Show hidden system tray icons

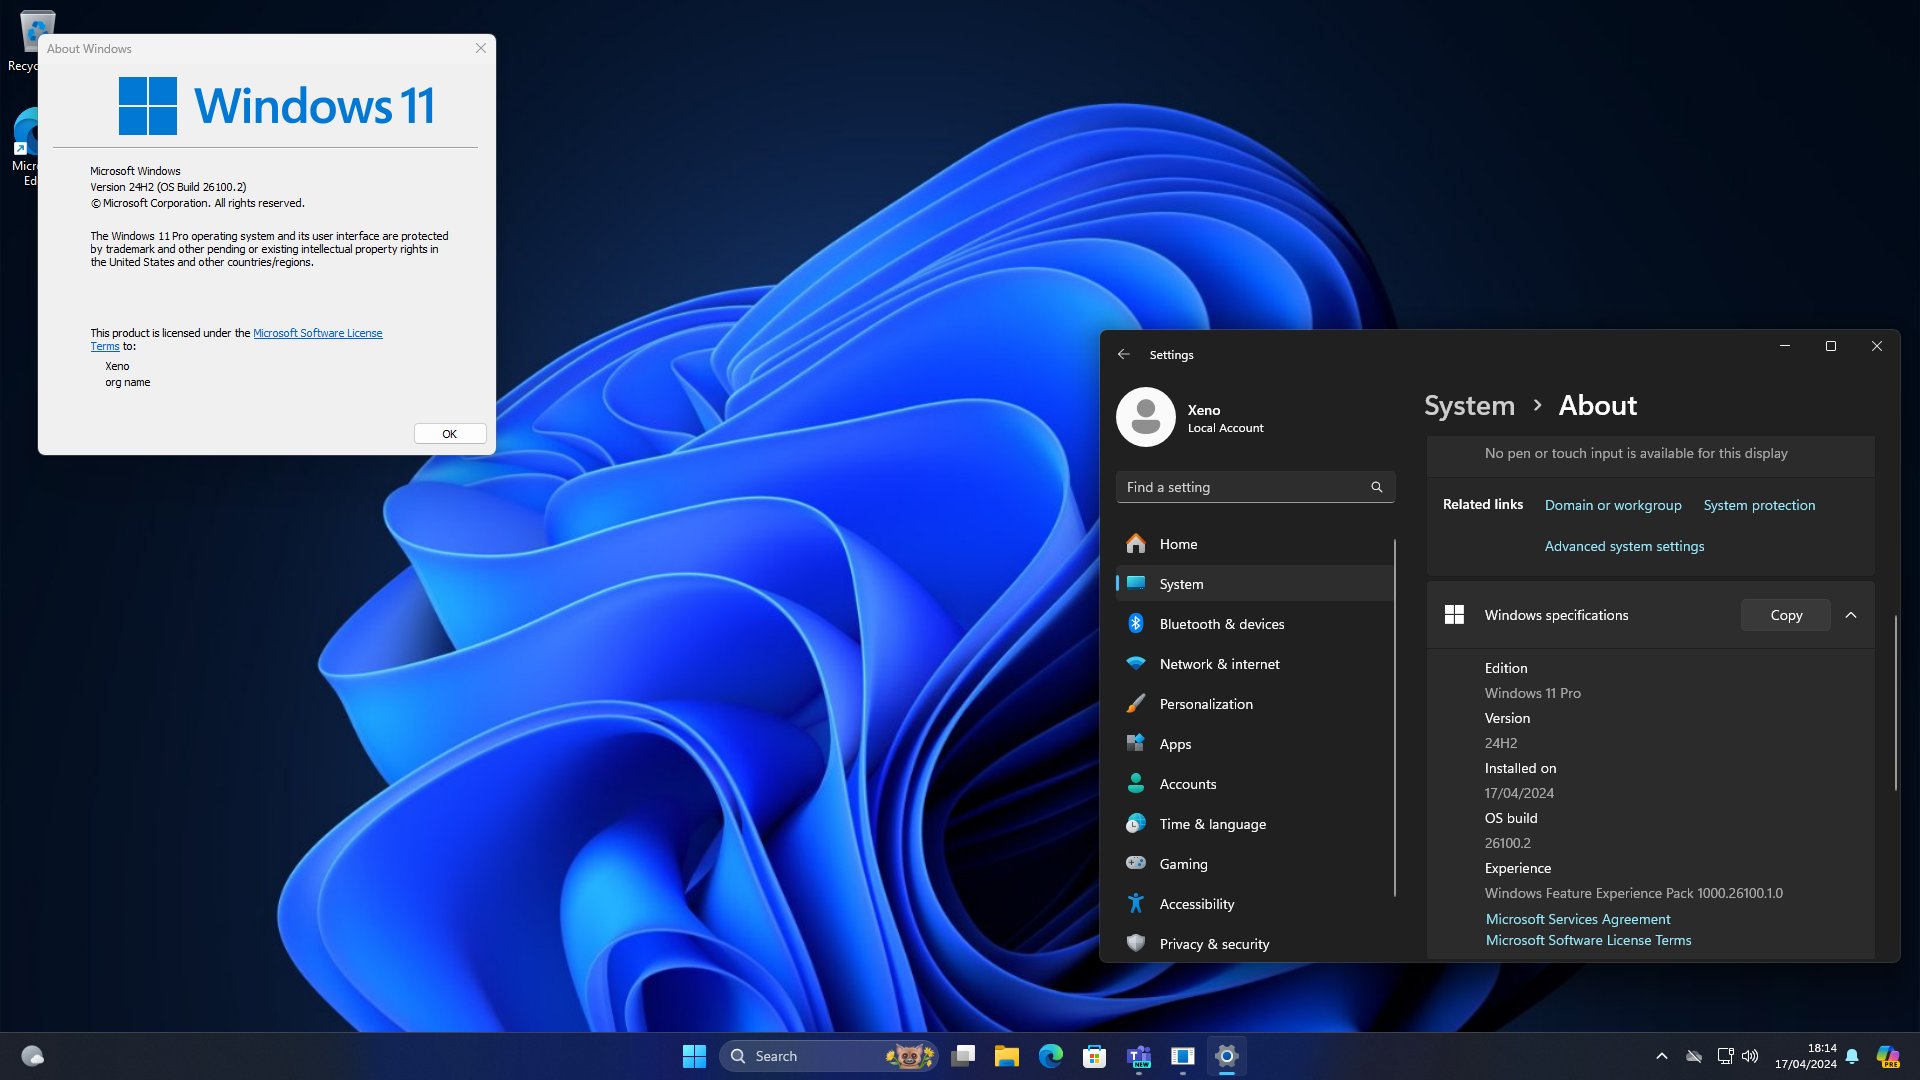coord(1662,1056)
